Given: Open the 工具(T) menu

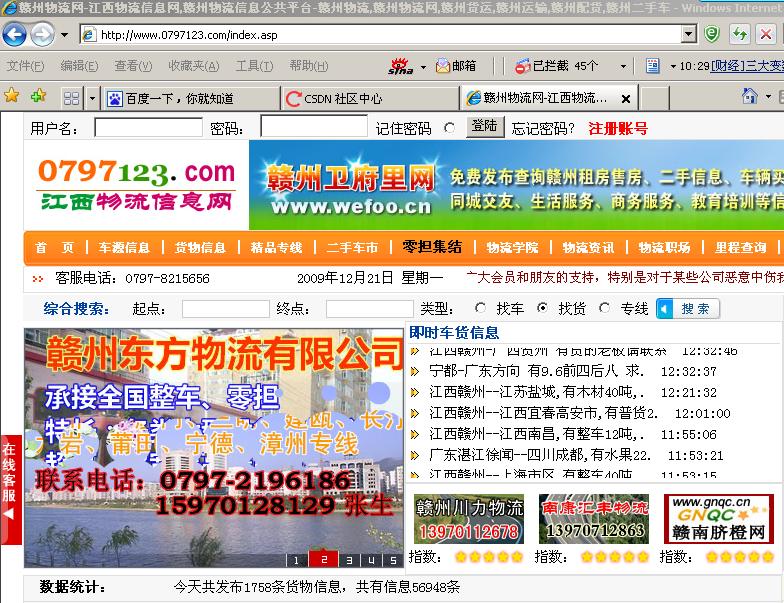Looking at the screenshot, I should pos(254,66).
